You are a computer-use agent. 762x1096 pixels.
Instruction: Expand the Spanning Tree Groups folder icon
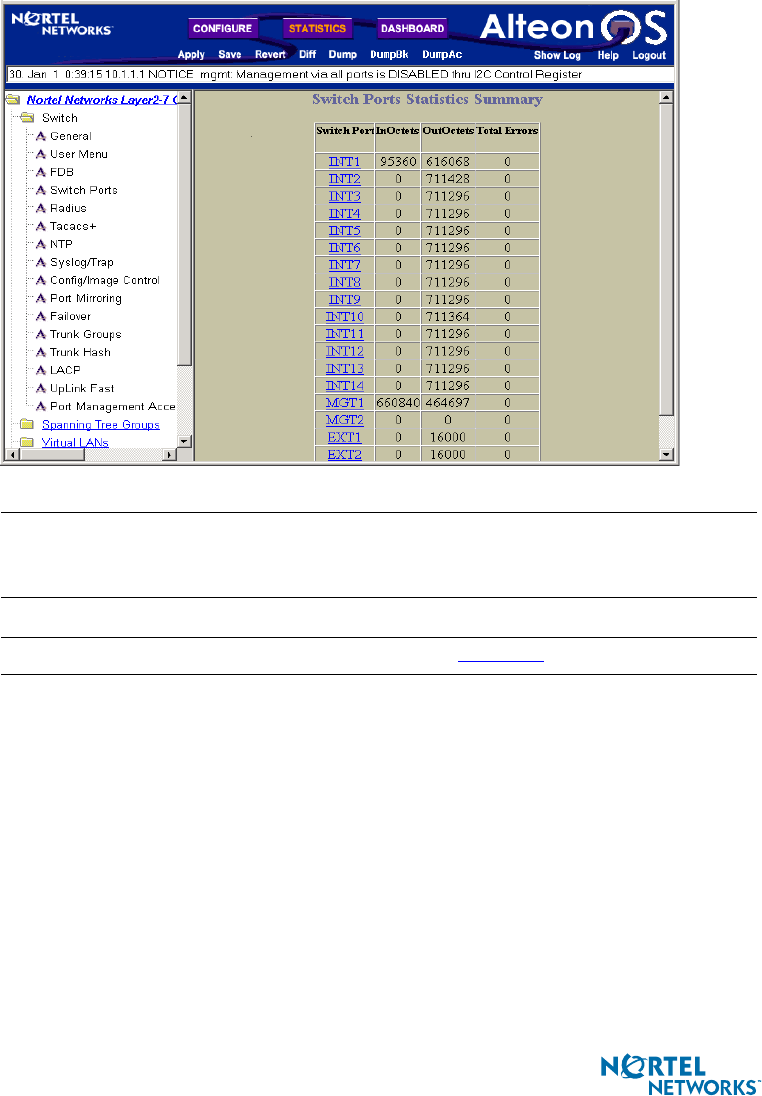[27, 424]
